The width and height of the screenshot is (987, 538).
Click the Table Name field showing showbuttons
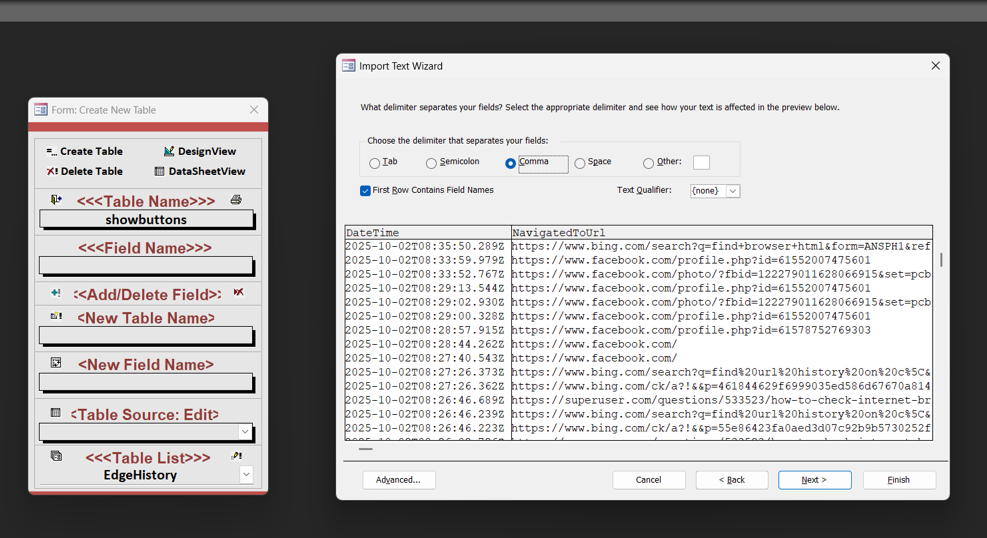tap(146, 220)
